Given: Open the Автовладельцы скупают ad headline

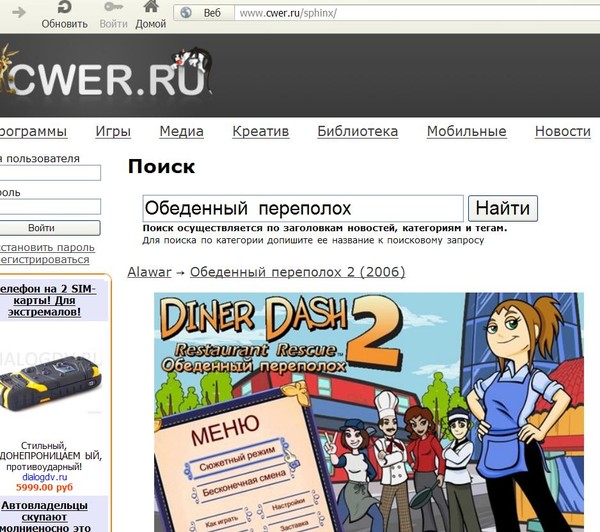Looking at the screenshot, I should coord(45,517).
